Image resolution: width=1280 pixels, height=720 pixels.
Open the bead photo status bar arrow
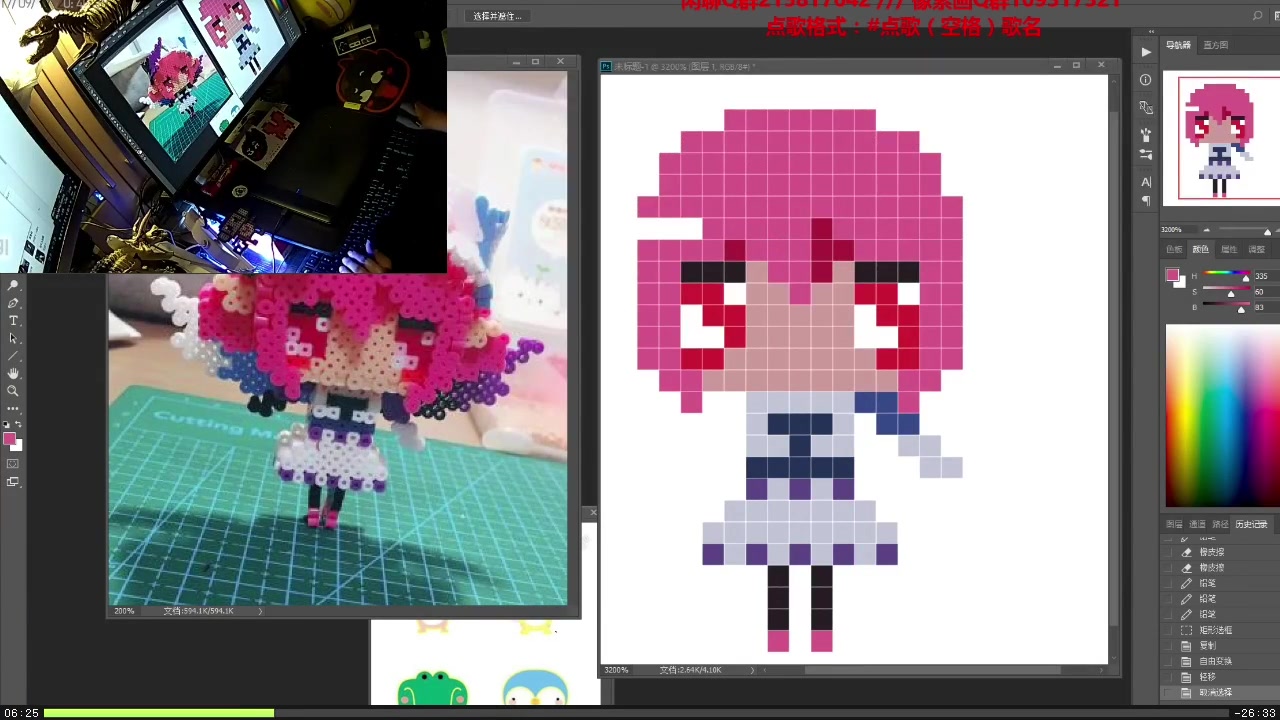261,611
